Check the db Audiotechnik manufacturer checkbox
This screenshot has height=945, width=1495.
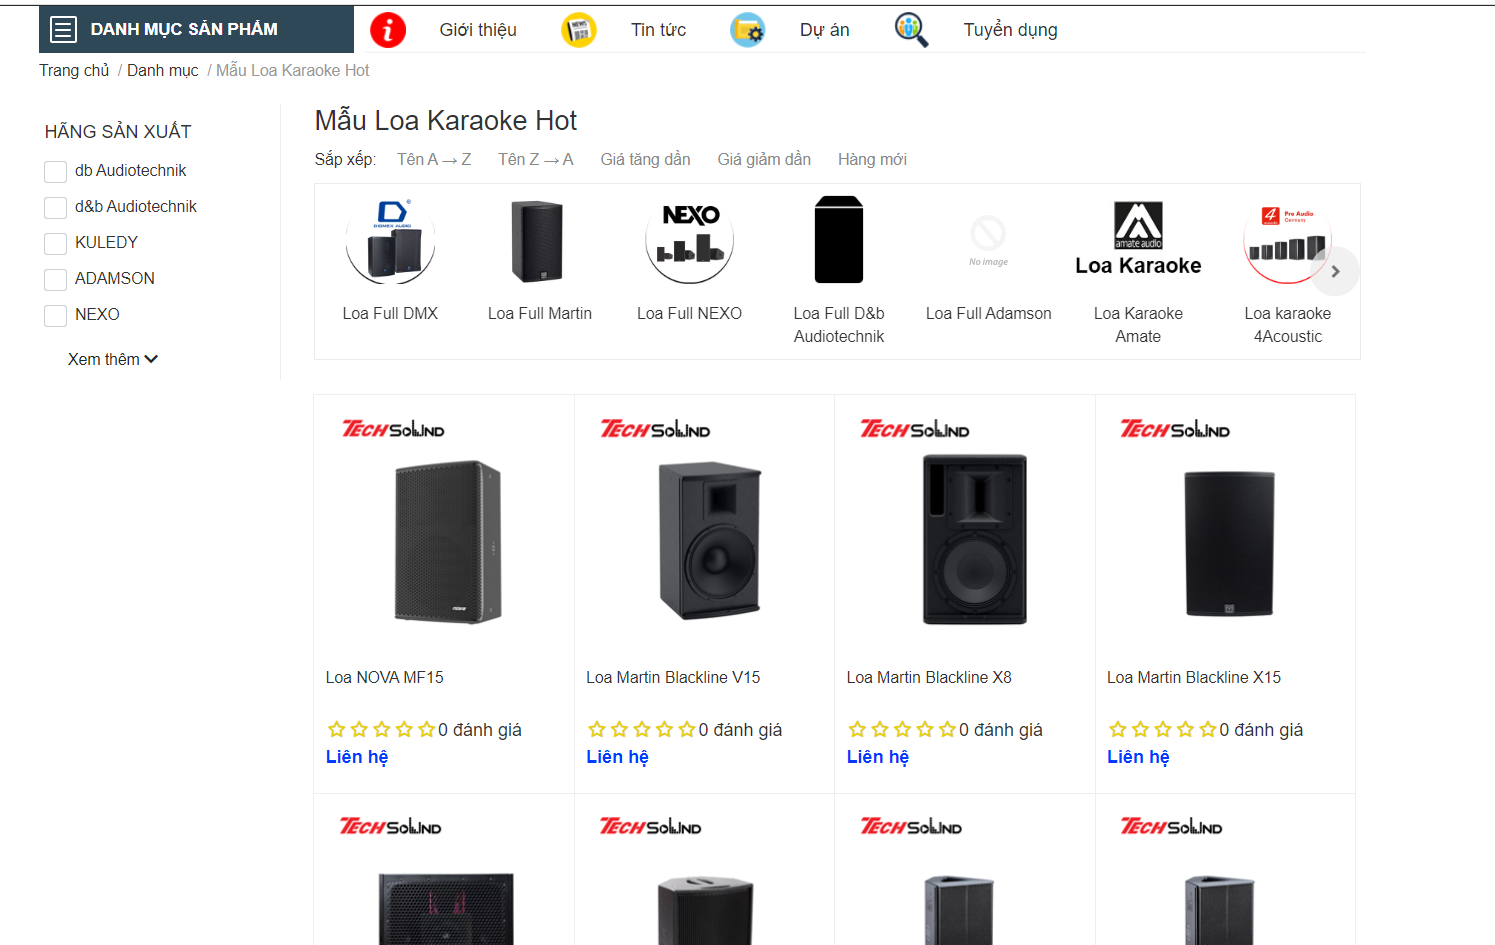[x=56, y=172]
